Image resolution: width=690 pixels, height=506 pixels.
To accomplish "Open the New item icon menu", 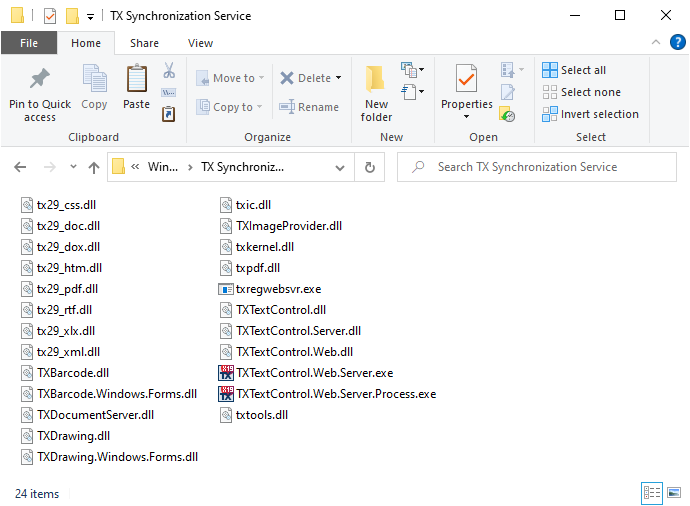I will [412, 70].
